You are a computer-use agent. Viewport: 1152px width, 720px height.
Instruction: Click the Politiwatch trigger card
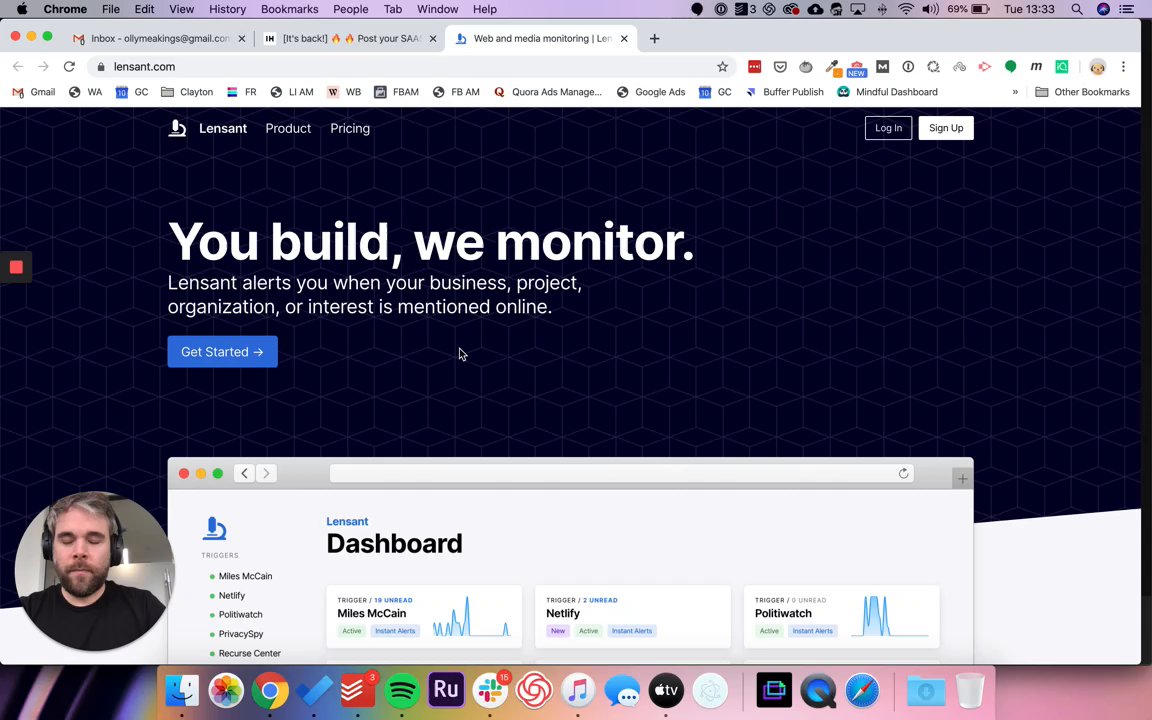click(841, 616)
